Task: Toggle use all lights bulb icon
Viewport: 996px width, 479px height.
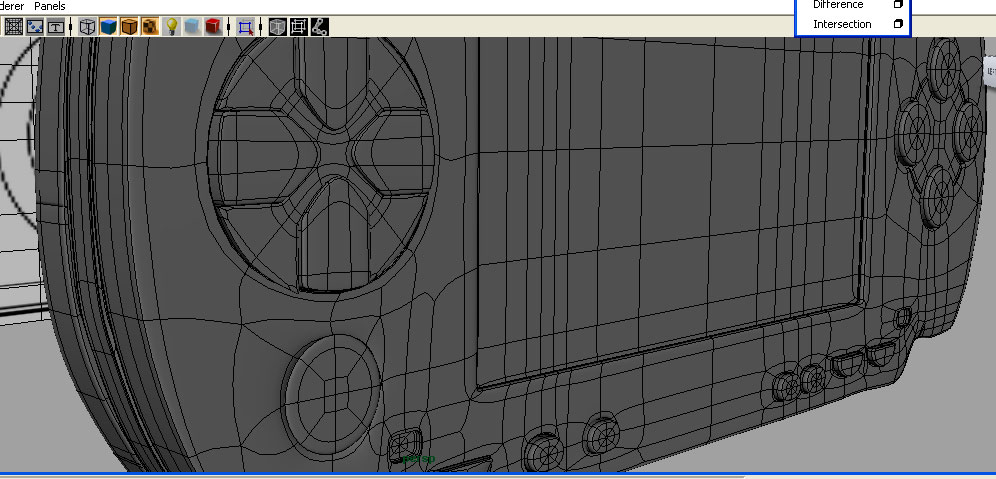Action: (172, 27)
